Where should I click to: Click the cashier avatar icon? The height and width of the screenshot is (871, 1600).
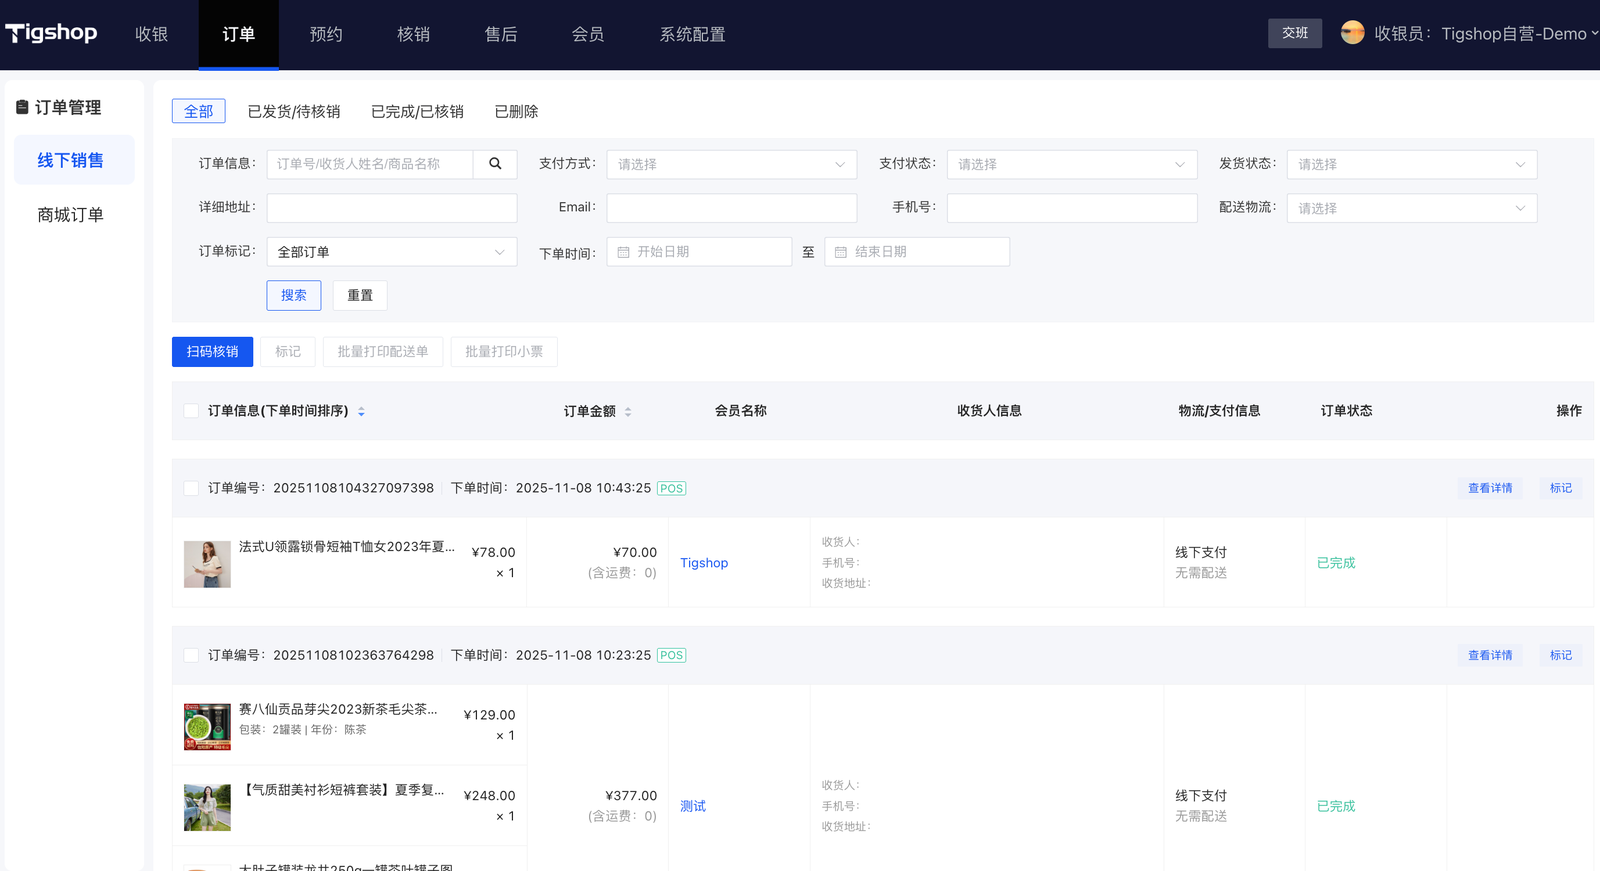point(1352,33)
